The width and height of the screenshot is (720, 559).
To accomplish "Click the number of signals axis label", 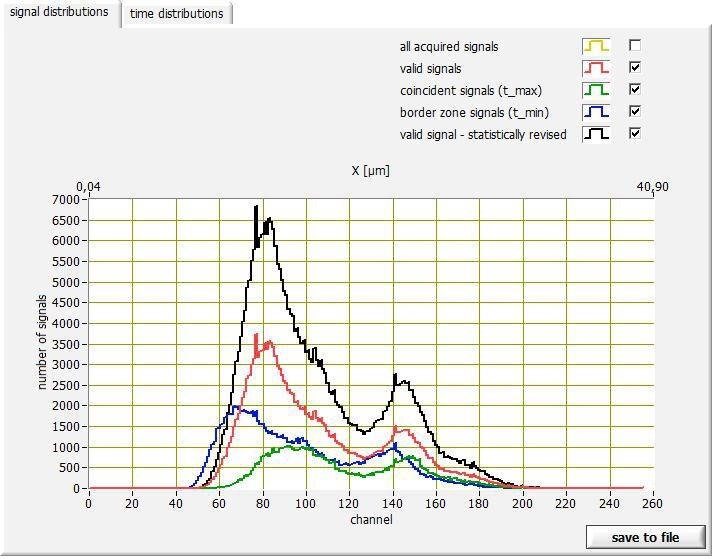I will [x=43, y=343].
